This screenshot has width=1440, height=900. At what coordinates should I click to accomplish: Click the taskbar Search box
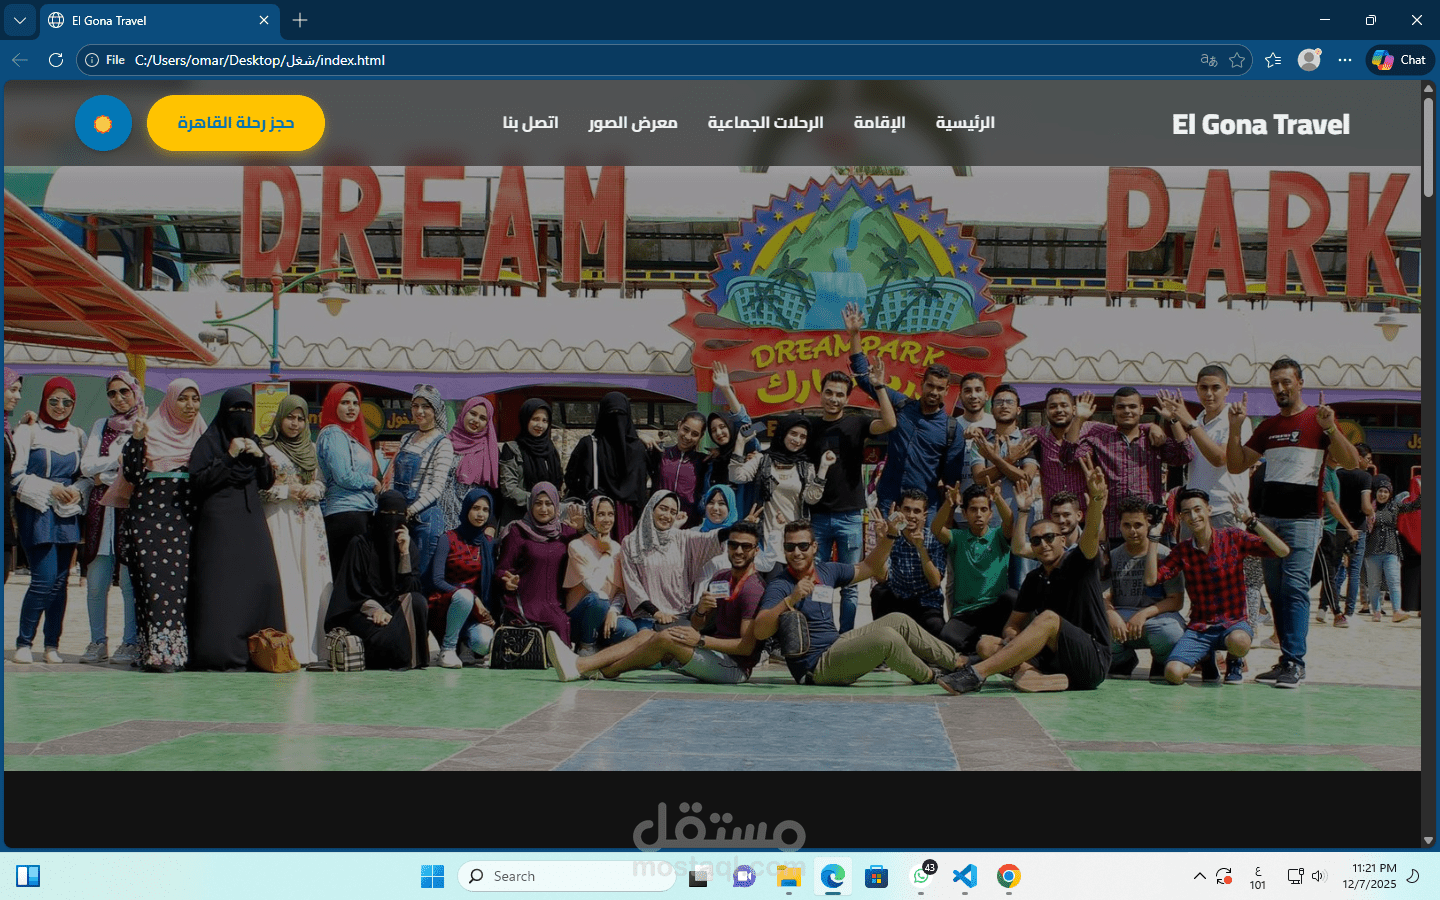point(566,876)
